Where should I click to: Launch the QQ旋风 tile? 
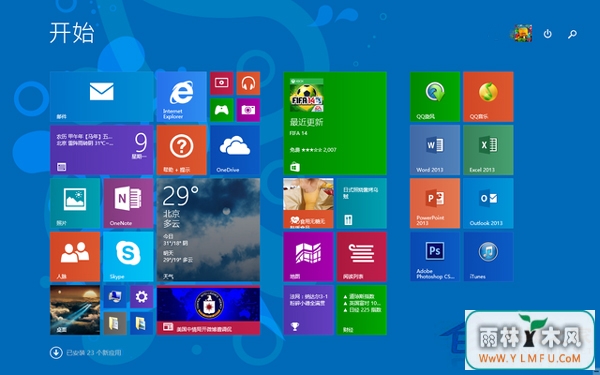[435, 96]
